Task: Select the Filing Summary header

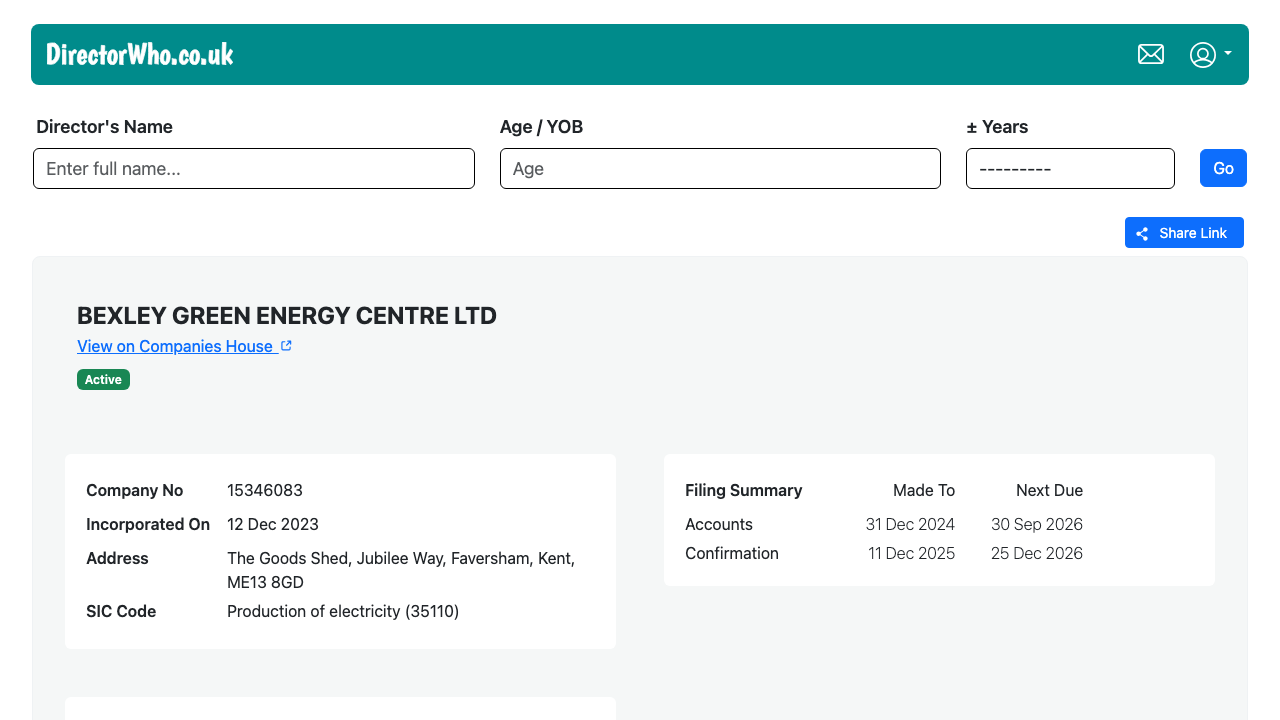Action: [743, 490]
